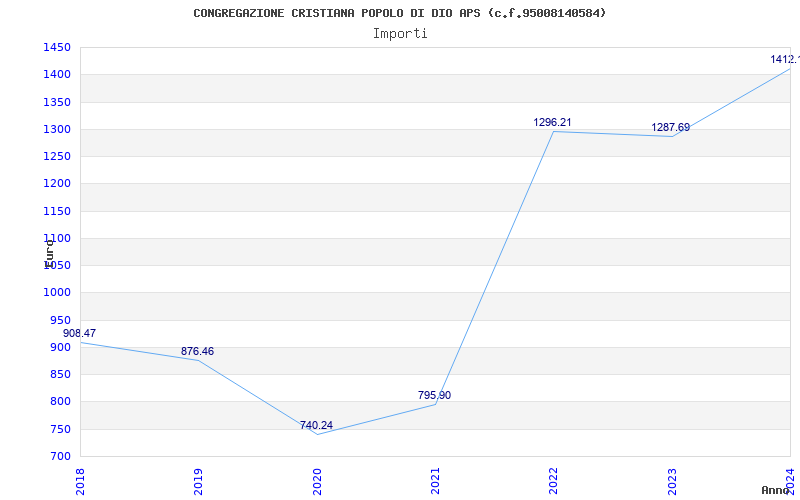Select x-axis year 2018

(x=80, y=482)
